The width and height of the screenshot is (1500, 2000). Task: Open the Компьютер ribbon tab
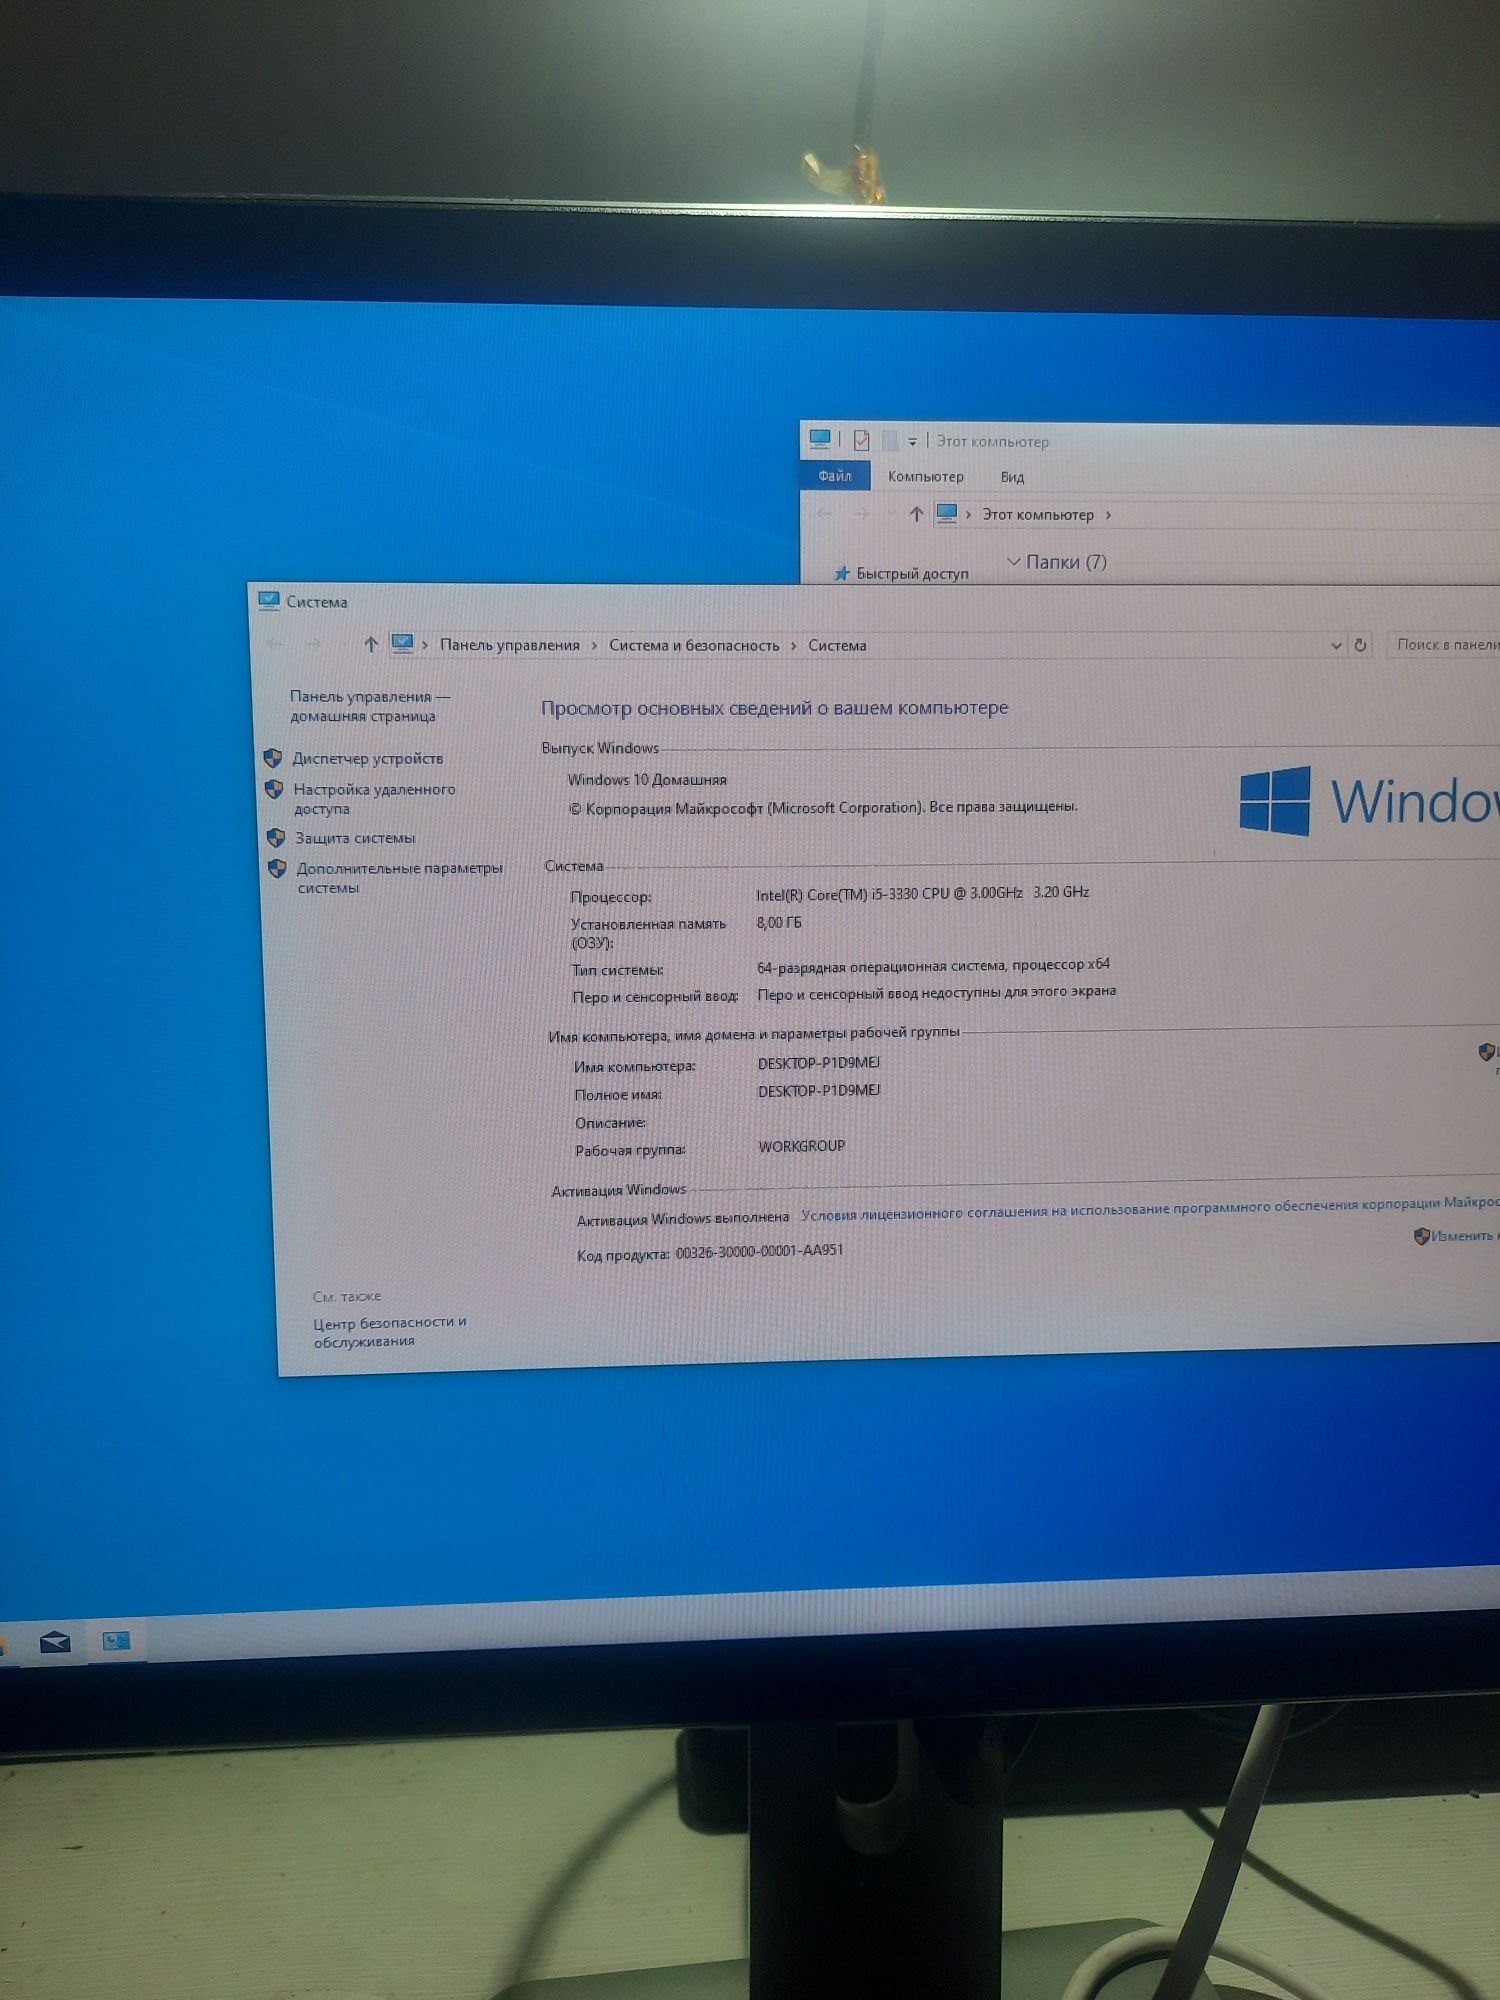click(926, 477)
